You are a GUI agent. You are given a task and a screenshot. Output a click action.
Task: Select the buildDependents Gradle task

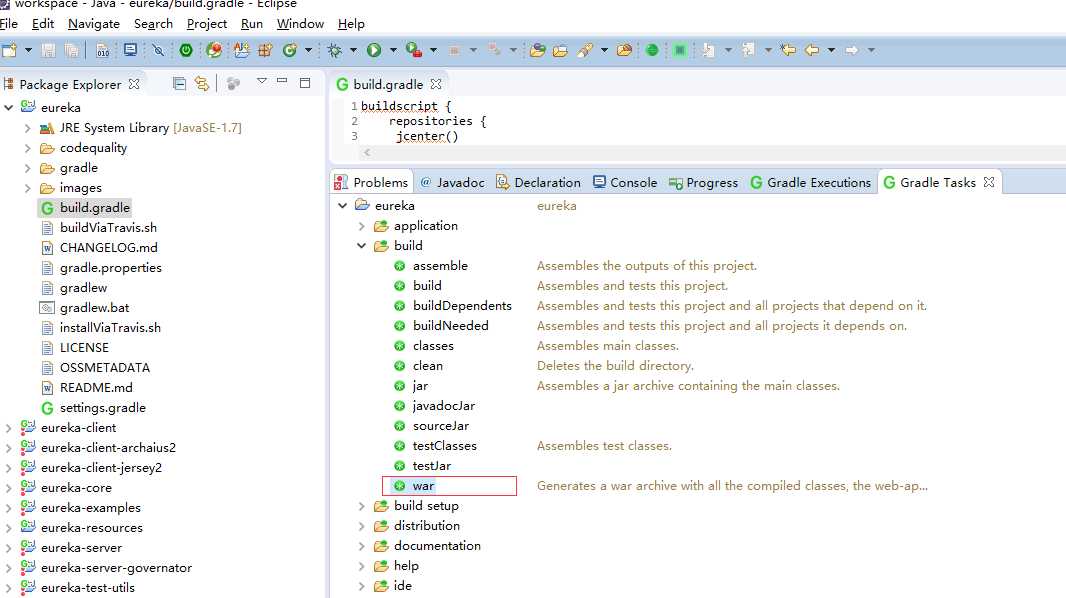[x=462, y=306]
